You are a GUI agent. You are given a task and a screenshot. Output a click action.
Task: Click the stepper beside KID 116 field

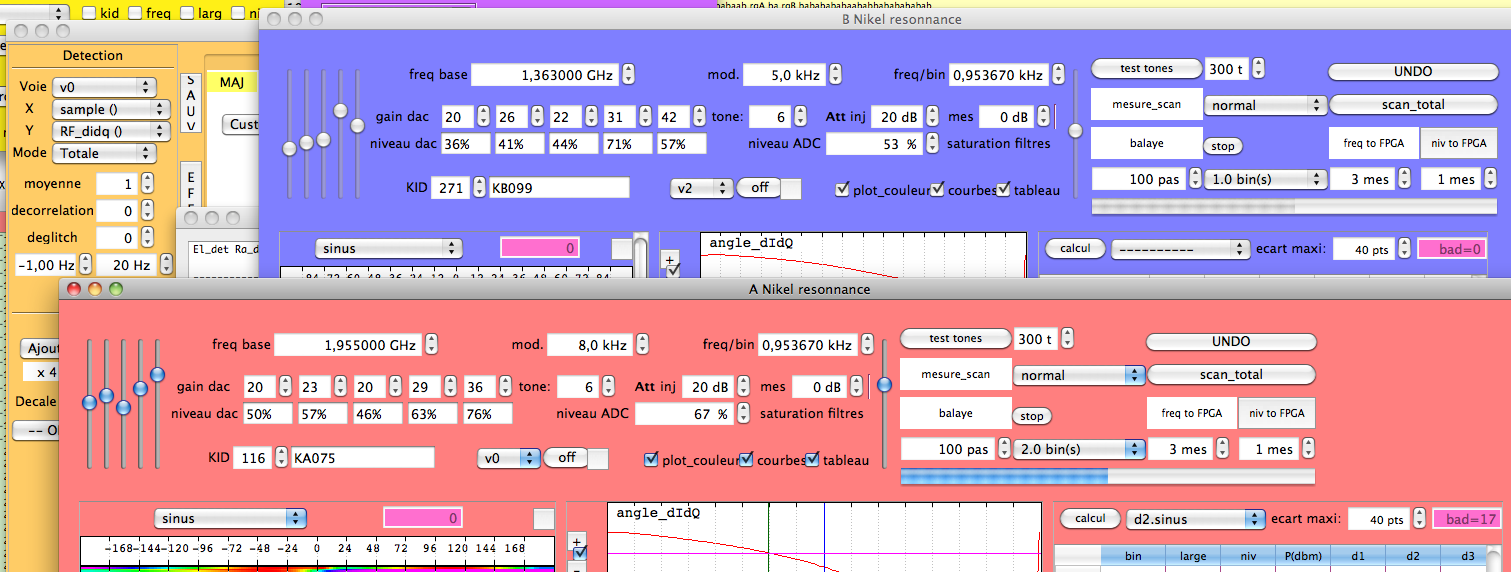[x=281, y=458]
